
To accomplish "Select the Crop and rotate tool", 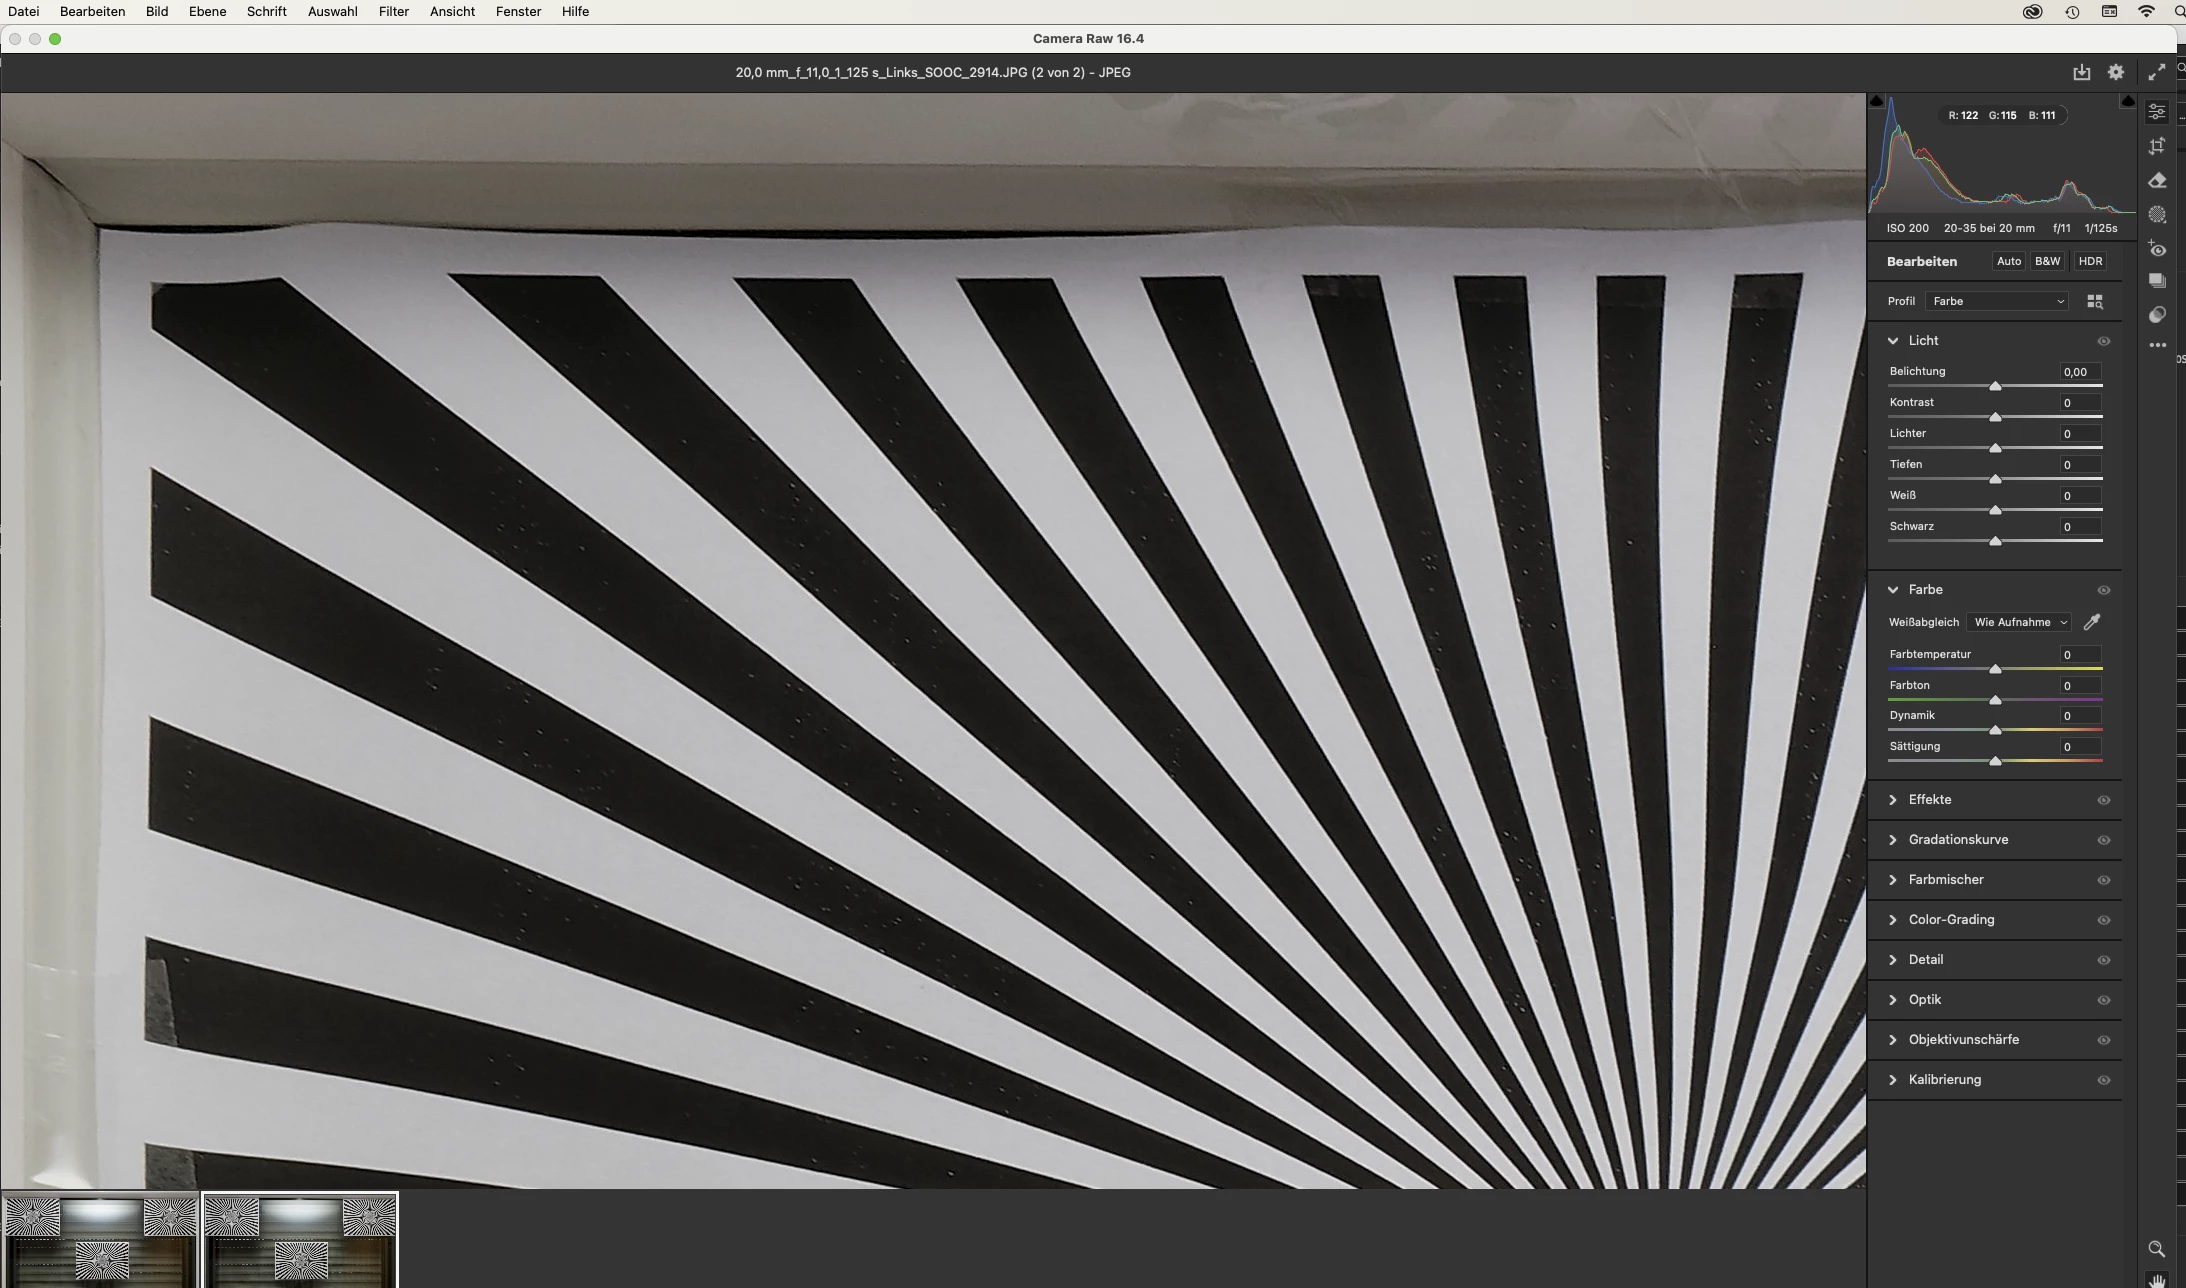I will click(x=2157, y=146).
